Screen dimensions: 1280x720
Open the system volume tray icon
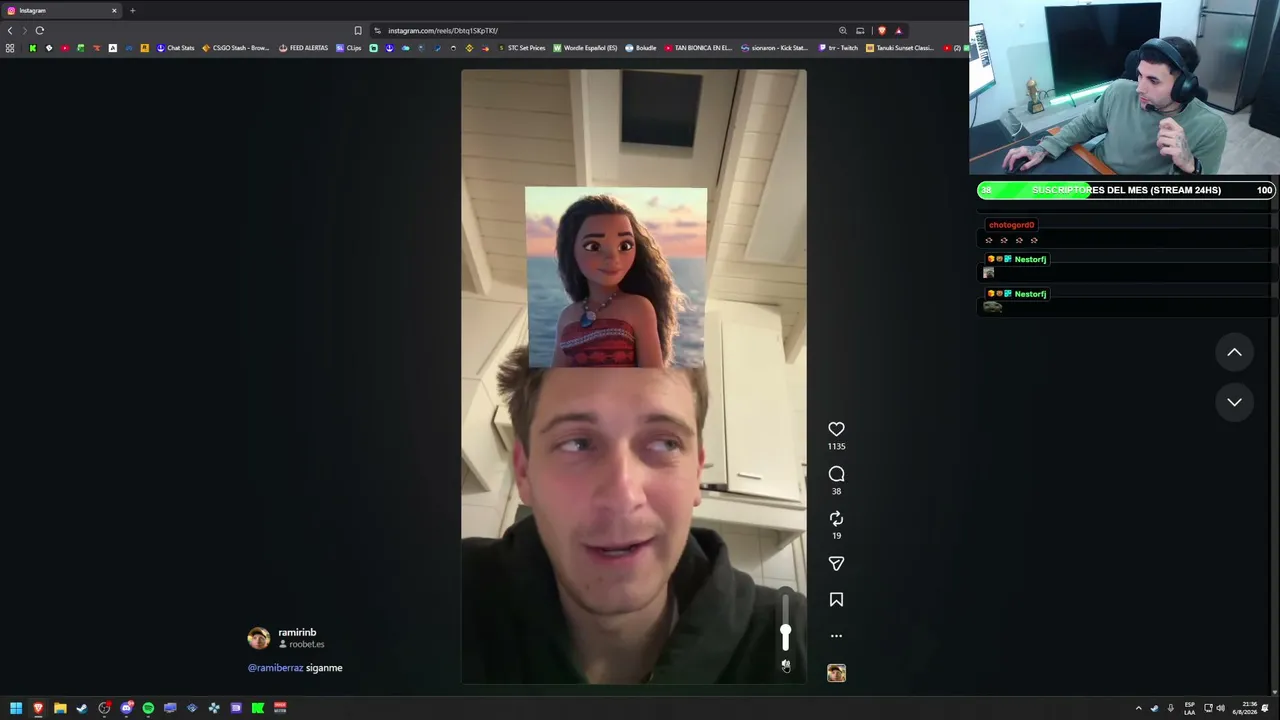1220,708
